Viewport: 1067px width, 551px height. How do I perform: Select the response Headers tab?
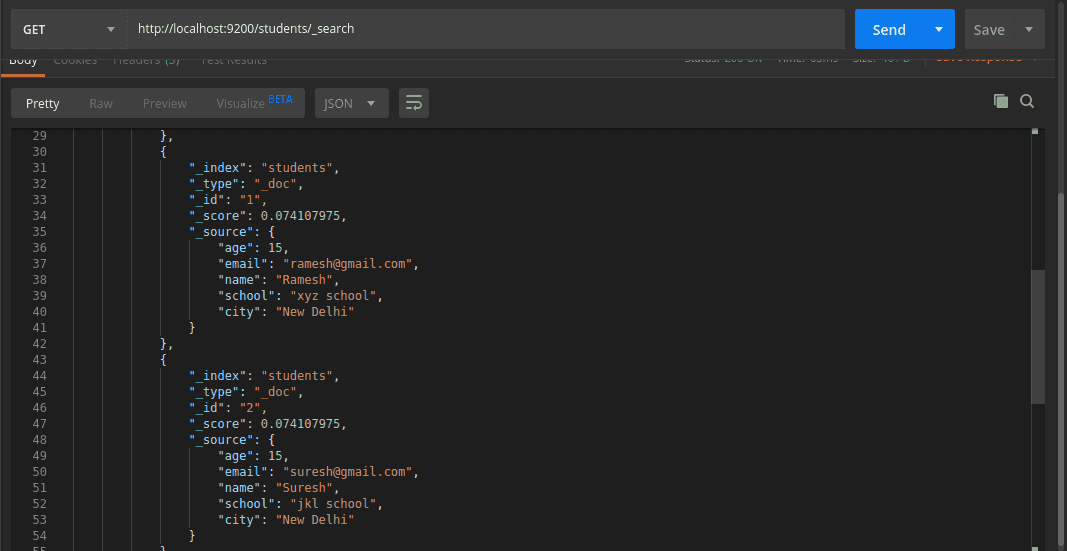146,60
